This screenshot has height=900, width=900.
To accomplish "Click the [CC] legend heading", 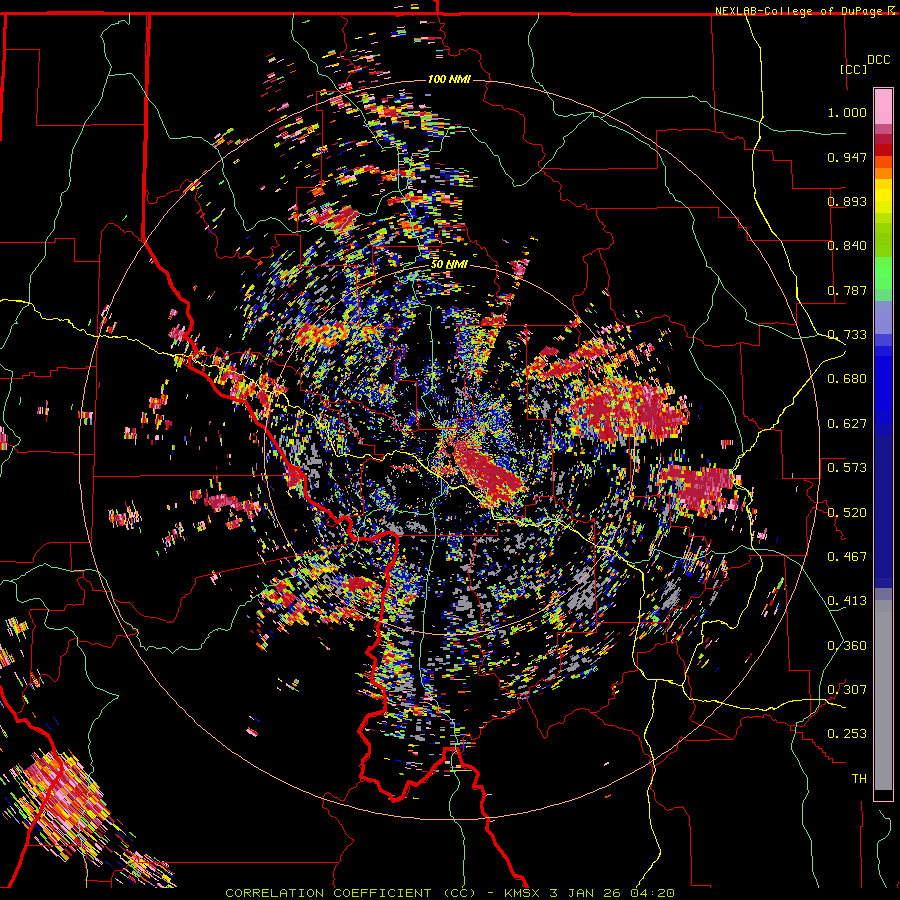I will coord(853,69).
